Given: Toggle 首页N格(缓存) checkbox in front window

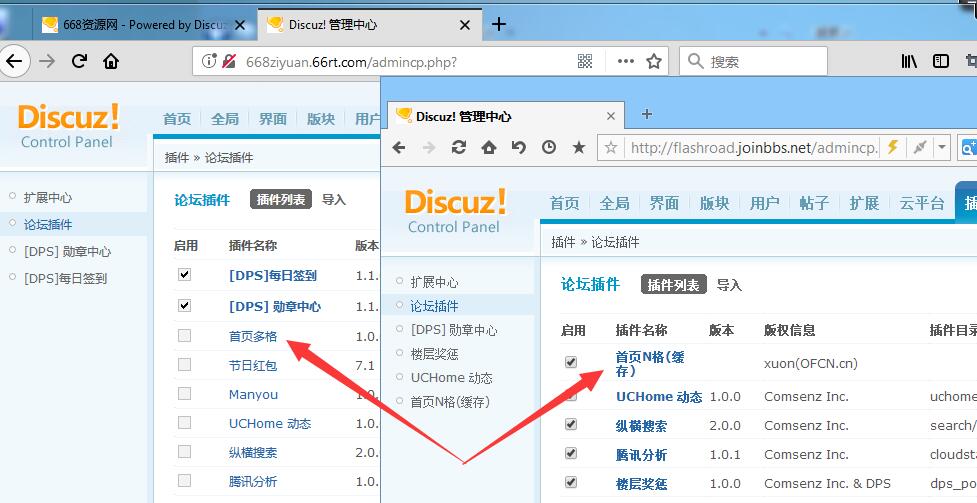Looking at the screenshot, I should (x=571, y=362).
